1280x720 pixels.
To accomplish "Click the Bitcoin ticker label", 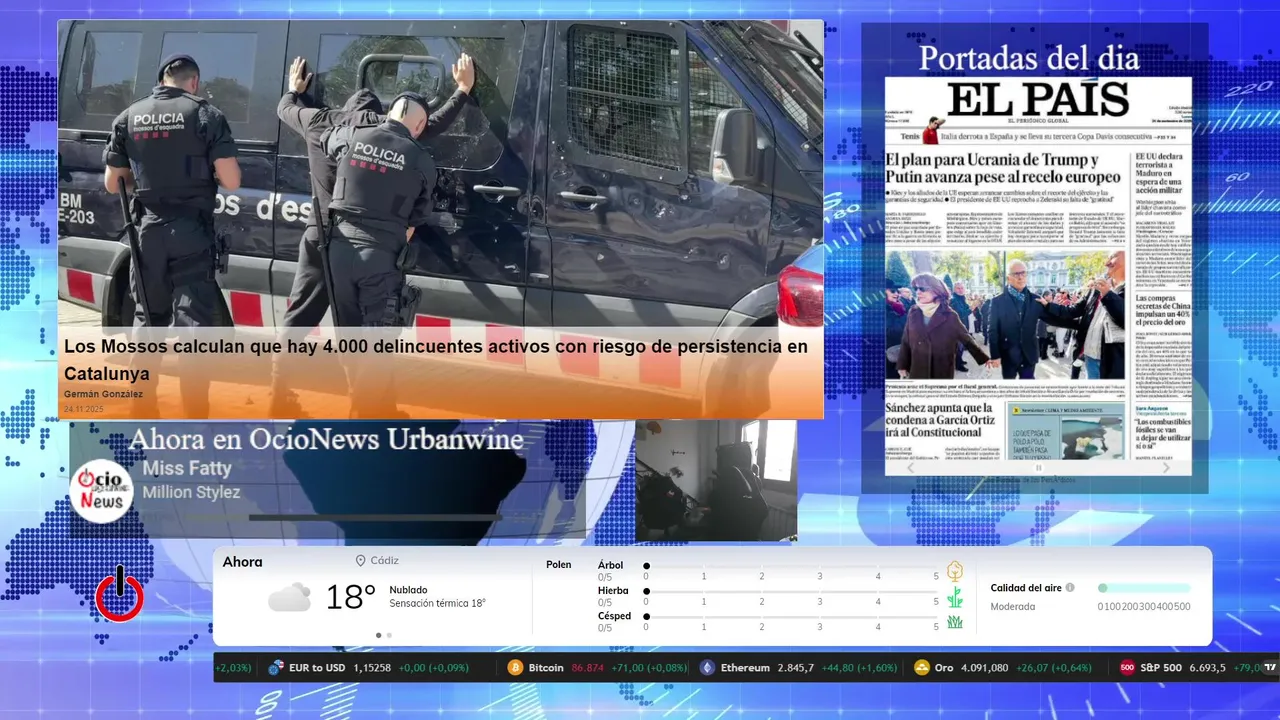I will point(546,667).
